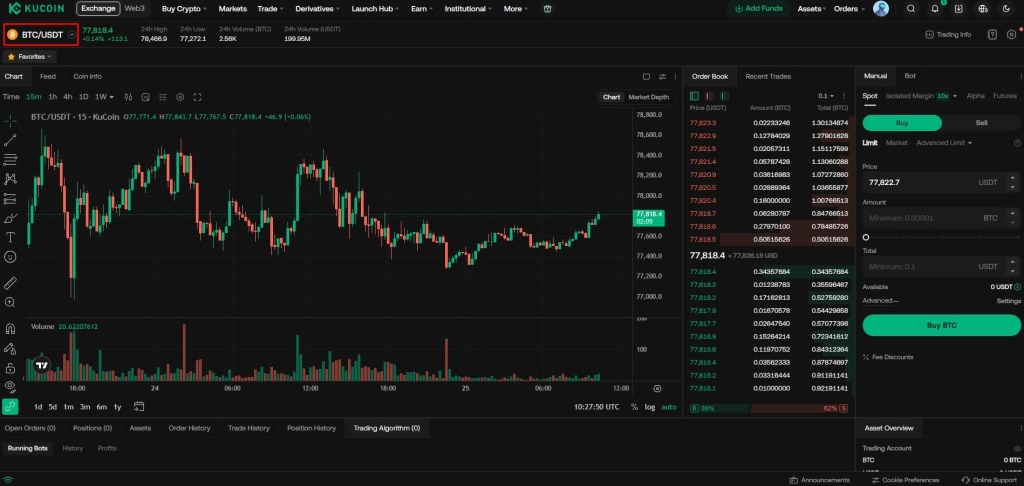
Task: Open the search magnifier in header
Action: (911, 8)
